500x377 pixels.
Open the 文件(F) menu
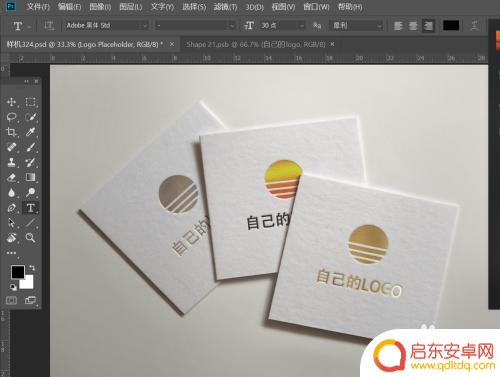(x=38, y=7)
